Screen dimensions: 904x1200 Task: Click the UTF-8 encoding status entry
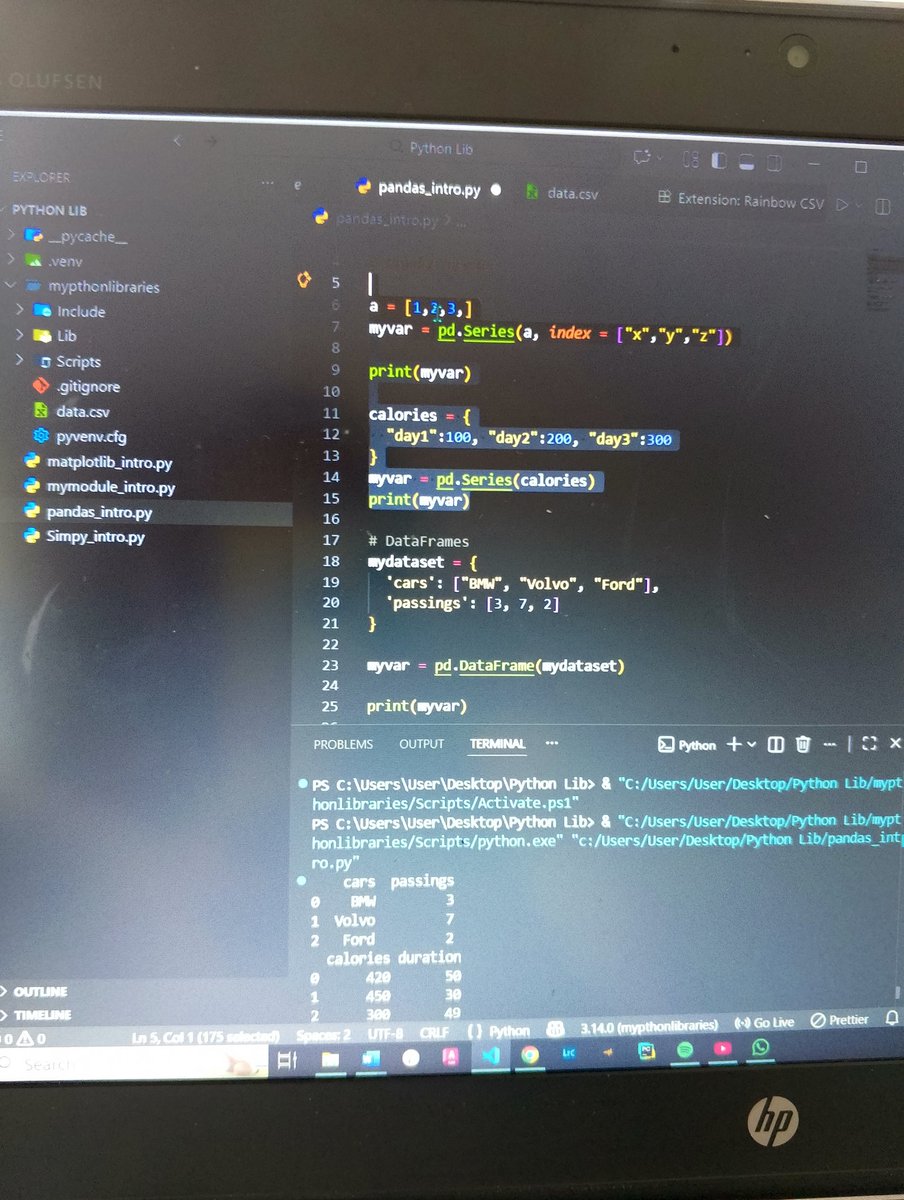pyautogui.click(x=385, y=1034)
